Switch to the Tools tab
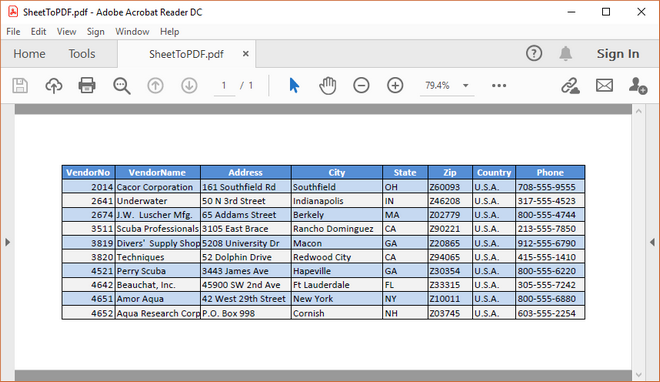 pyautogui.click(x=82, y=54)
